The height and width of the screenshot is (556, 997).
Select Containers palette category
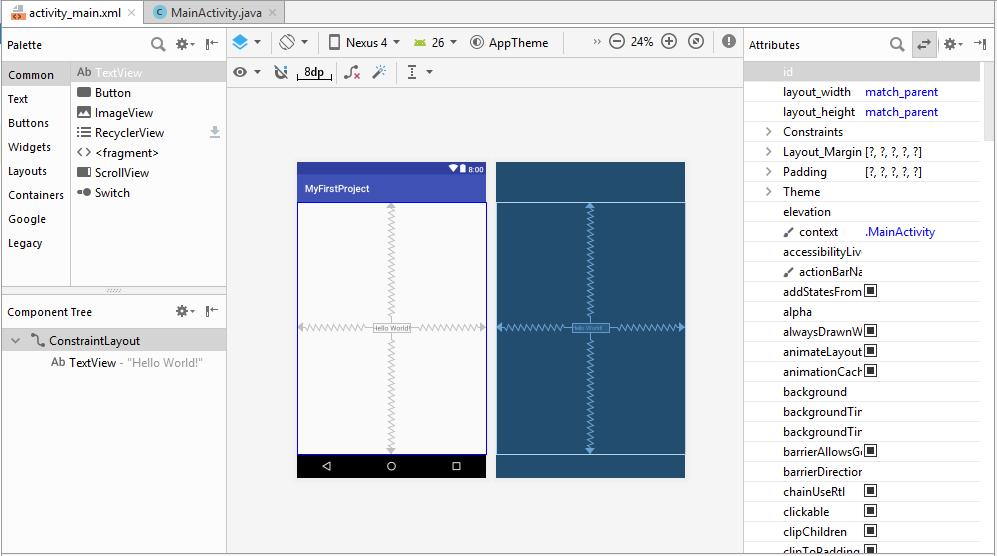point(36,195)
